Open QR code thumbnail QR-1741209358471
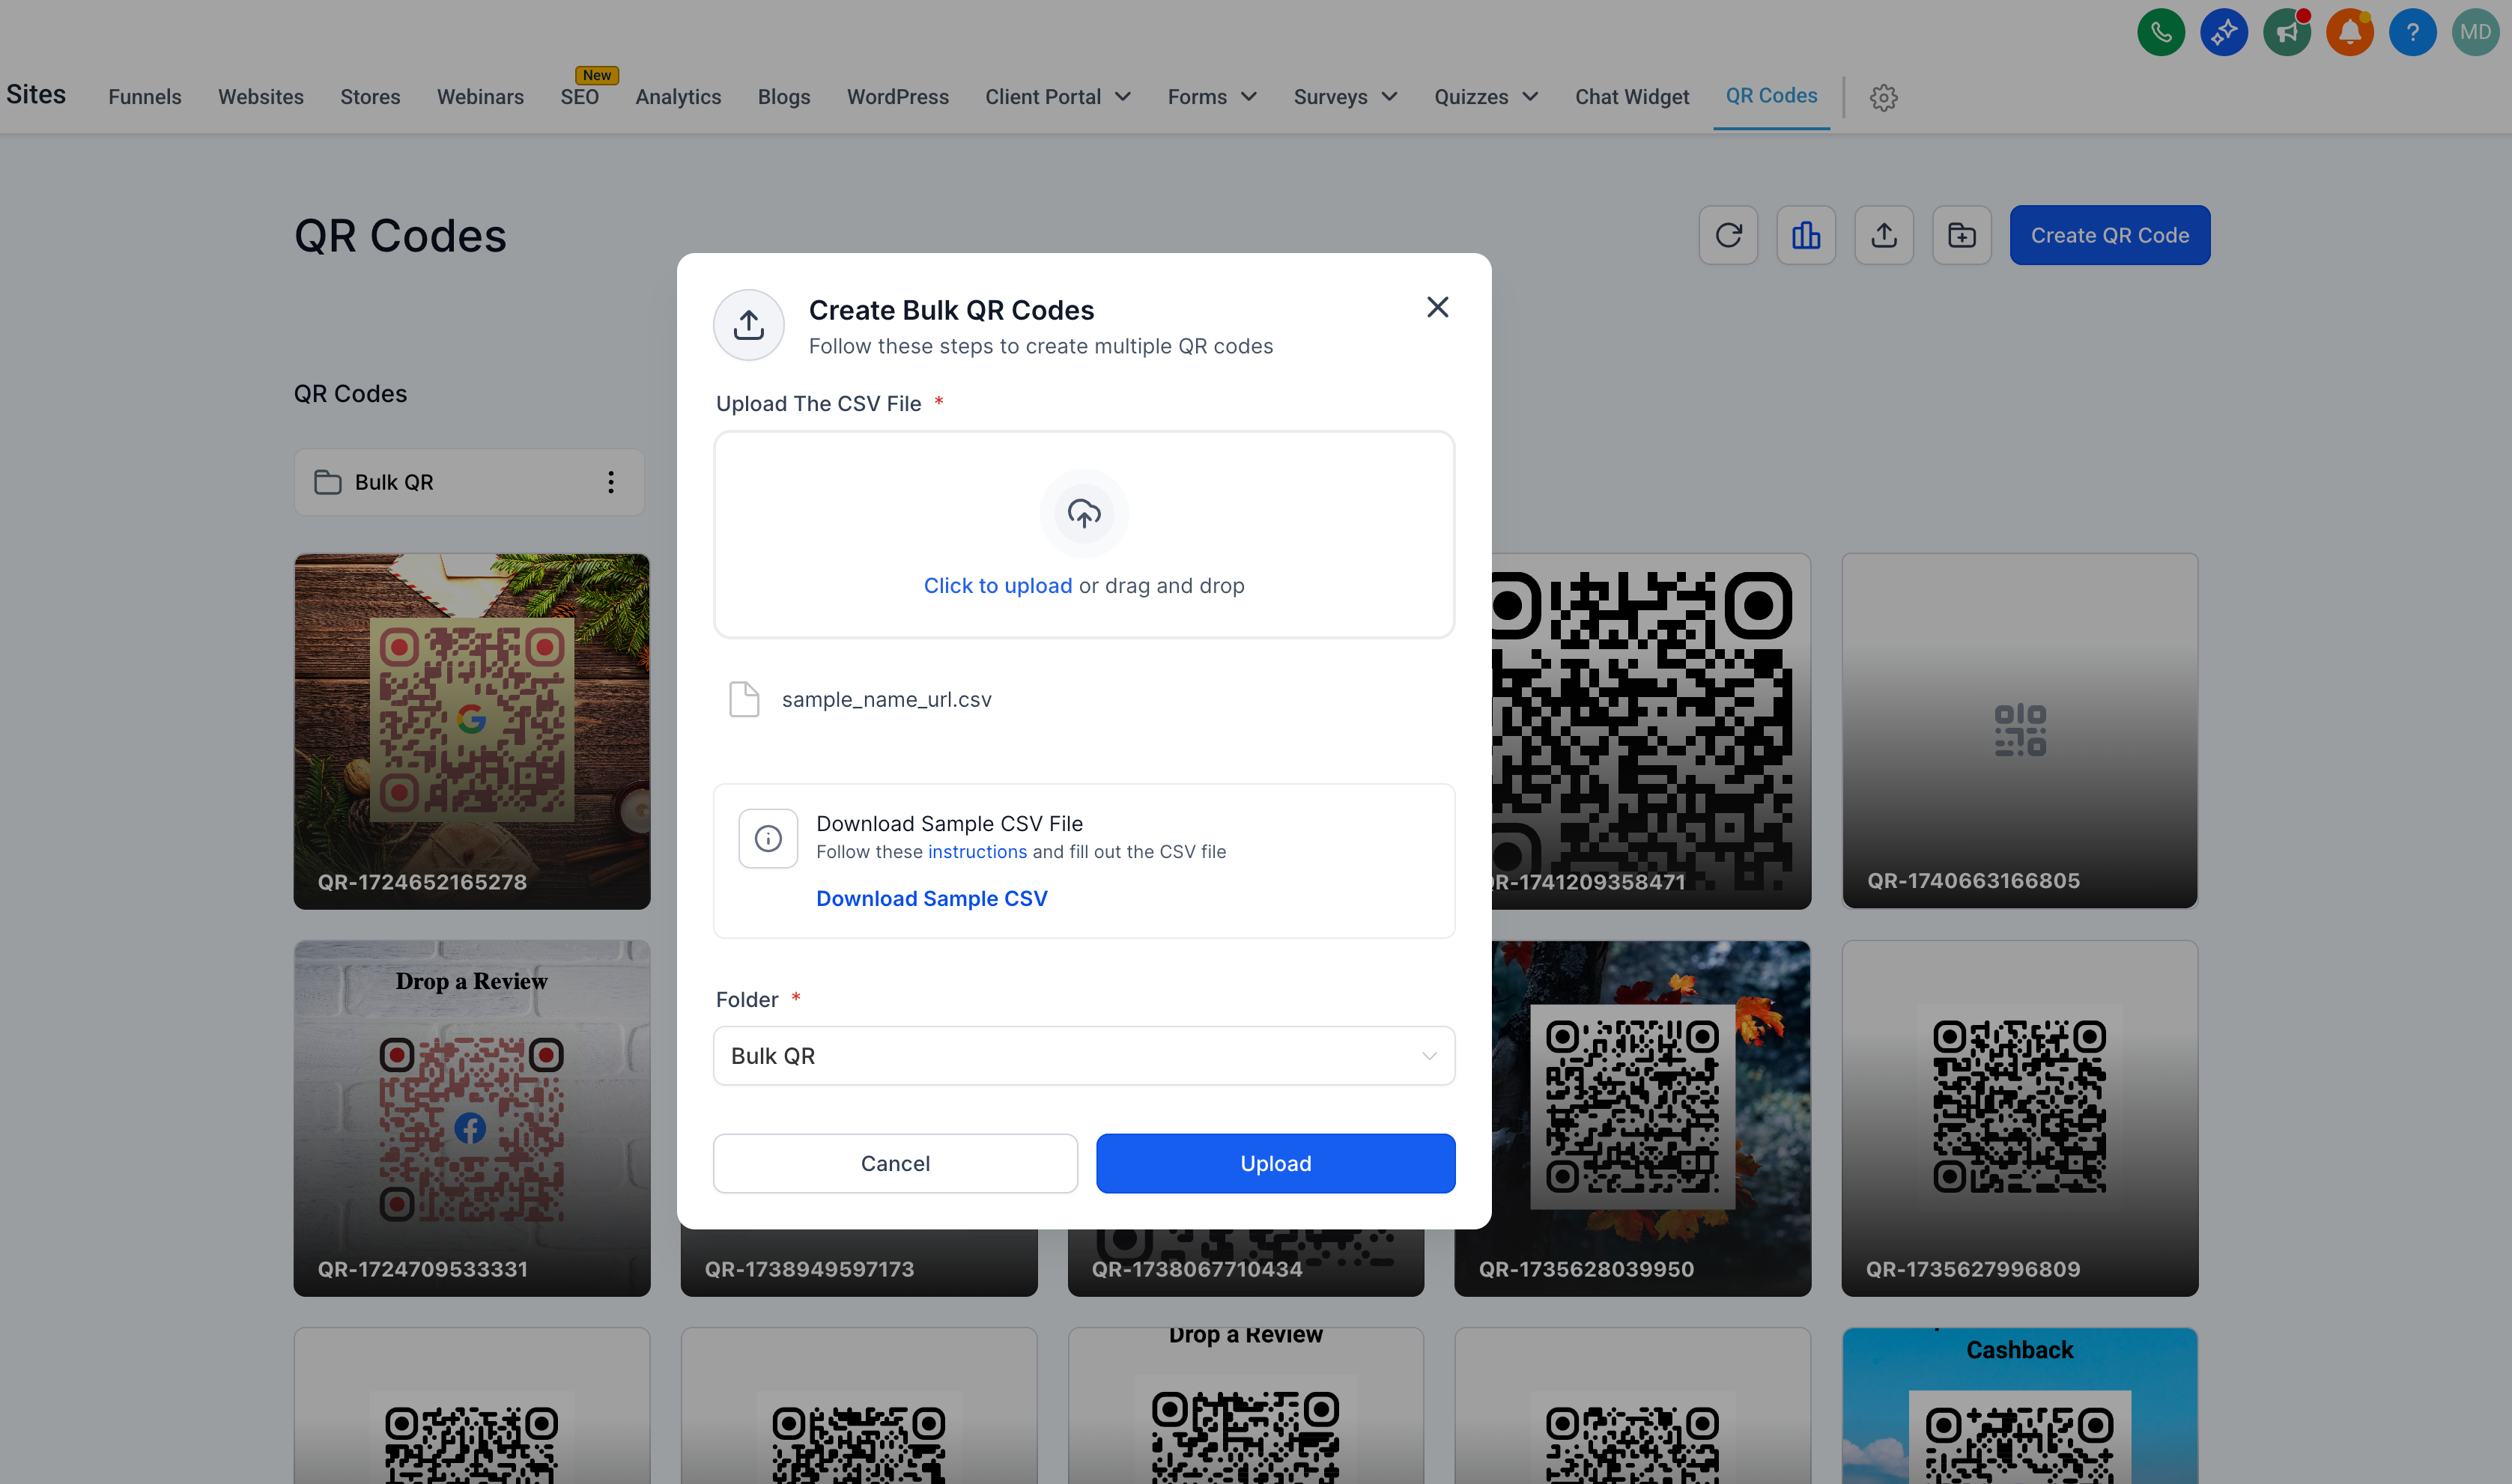The height and width of the screenshot is (1484, 2512). point(1651,731)
